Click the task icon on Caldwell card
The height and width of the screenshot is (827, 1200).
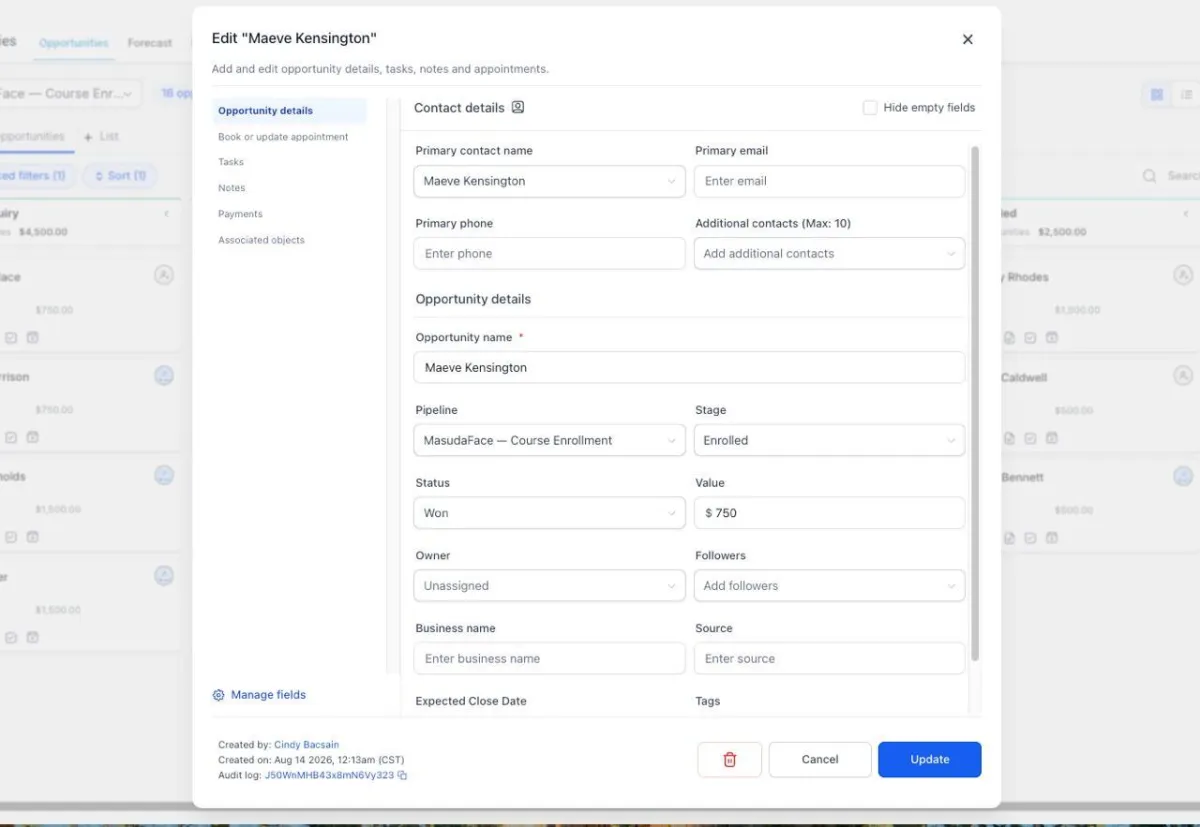tap(1030, 438)
